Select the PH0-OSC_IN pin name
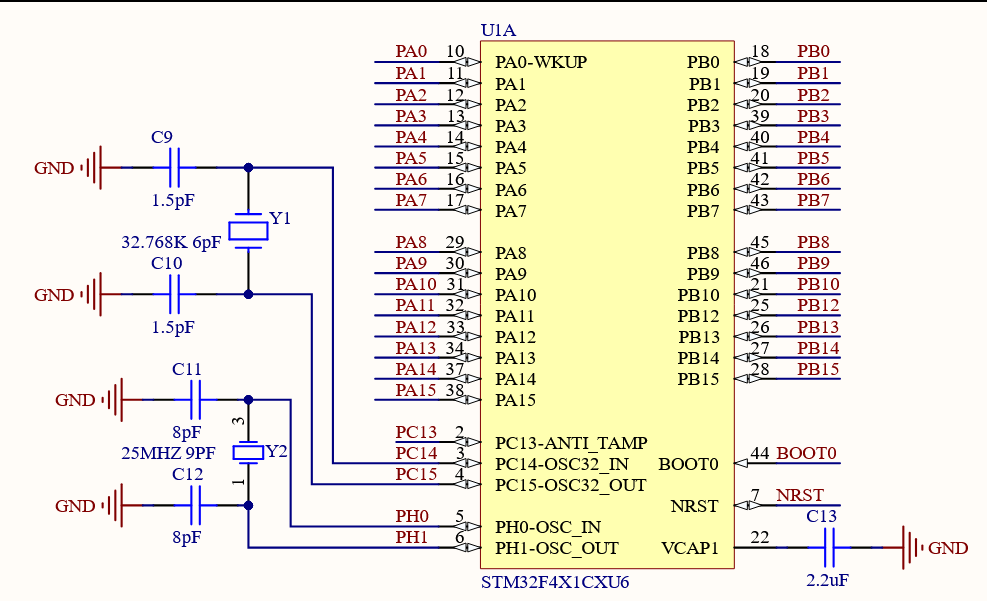The image size is (987, 601). [x=550, y=527]
